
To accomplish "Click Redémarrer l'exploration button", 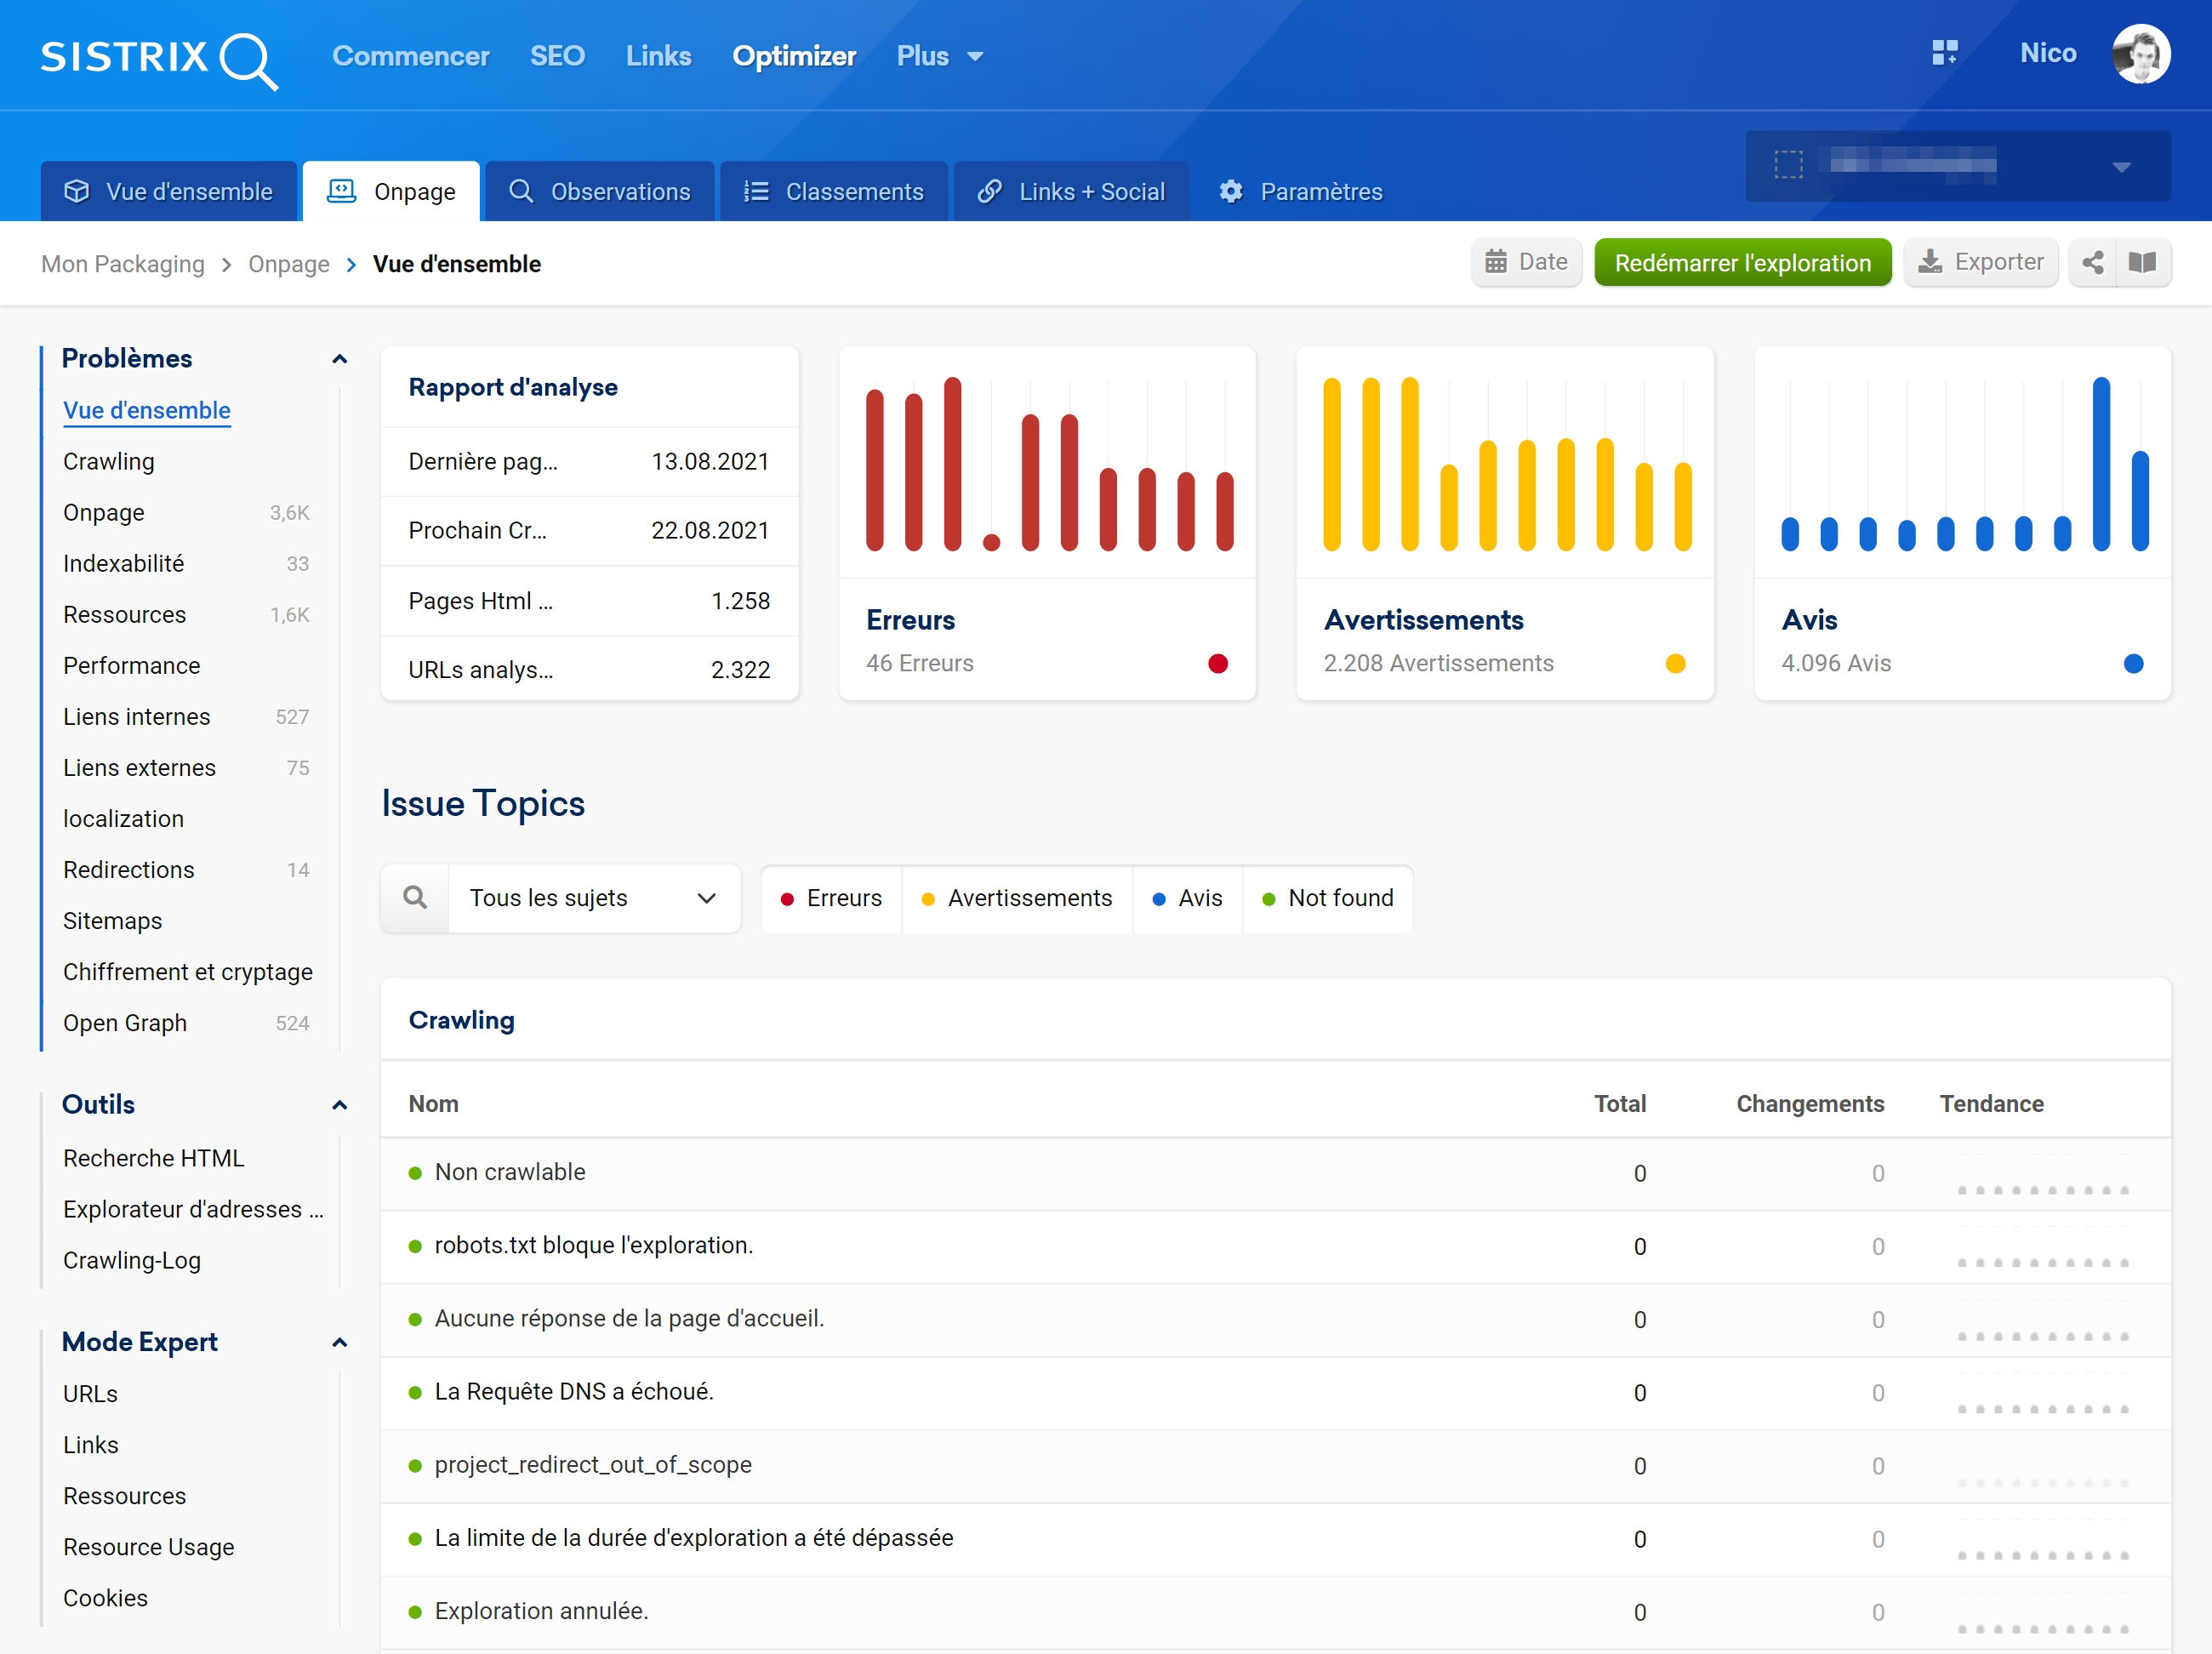I will (1742, 262).
